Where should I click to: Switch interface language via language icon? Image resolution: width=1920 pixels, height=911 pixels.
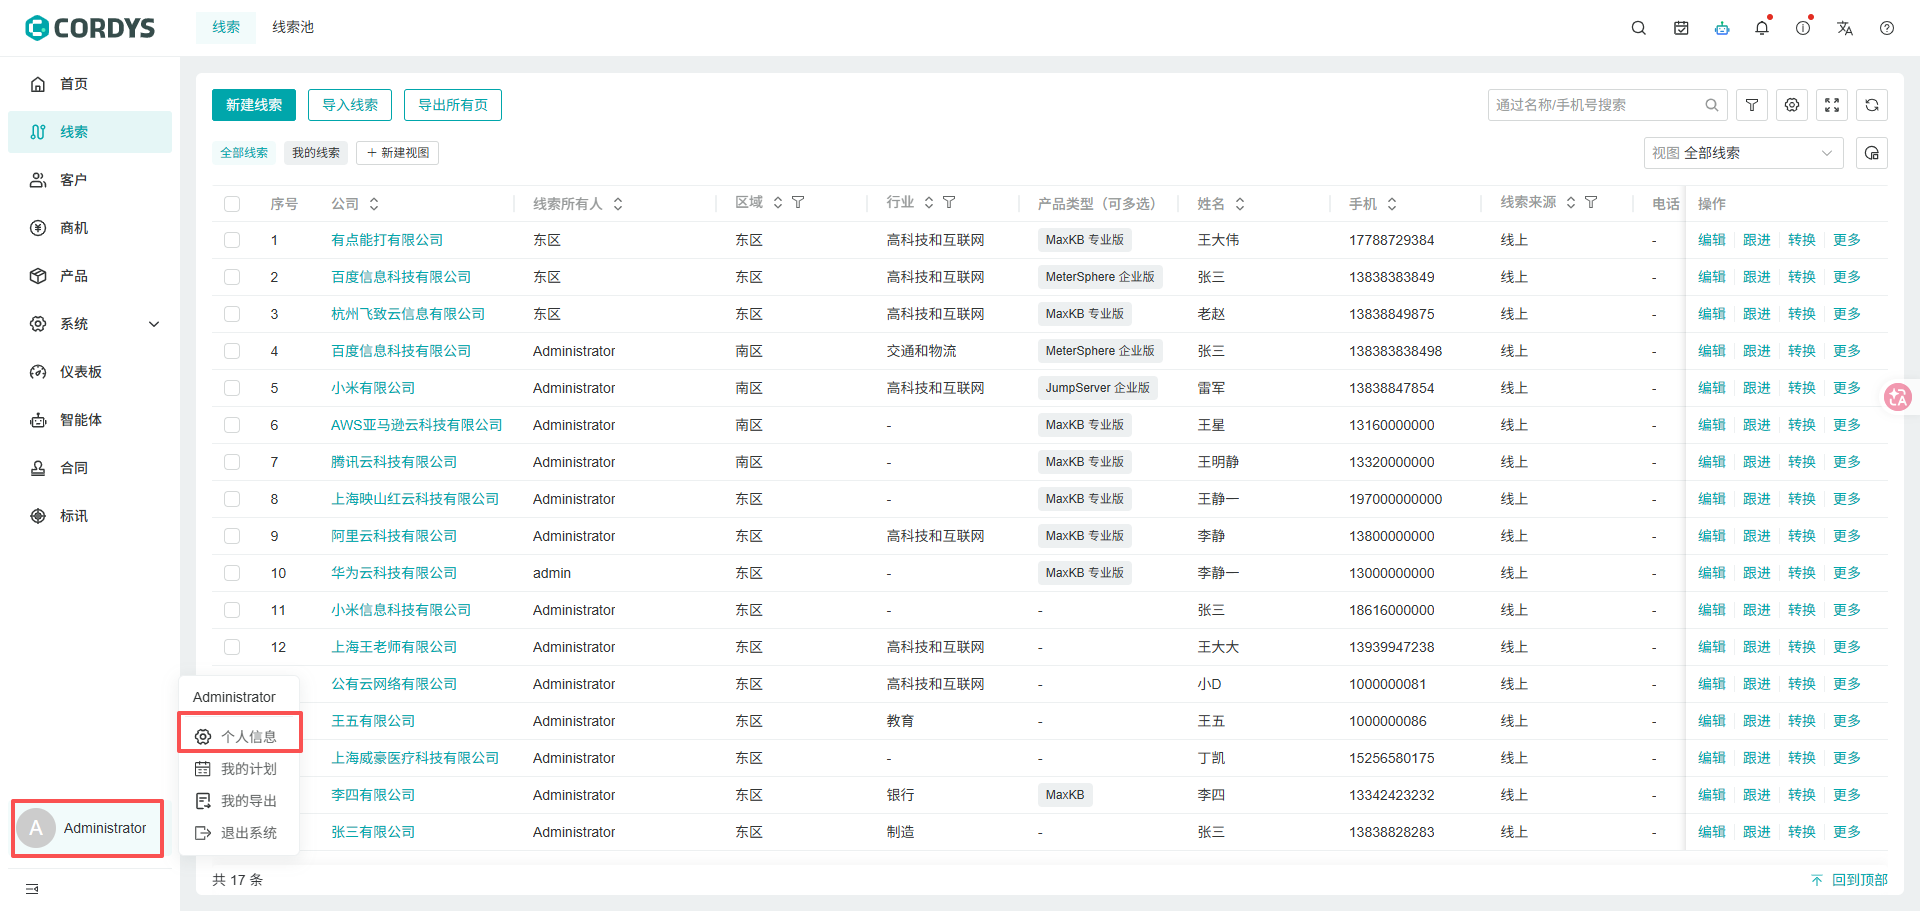pyautogui.click(x=1845, y=29)
